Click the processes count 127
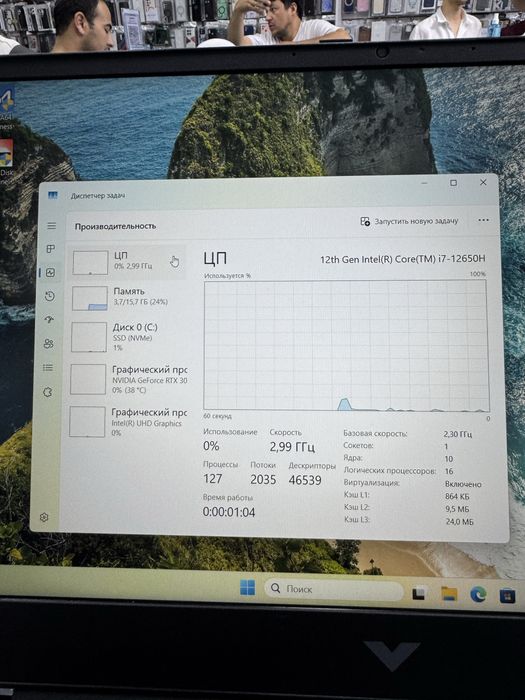Image resolution: width=525 pixels, height=700 pixels. pos(212,479)
